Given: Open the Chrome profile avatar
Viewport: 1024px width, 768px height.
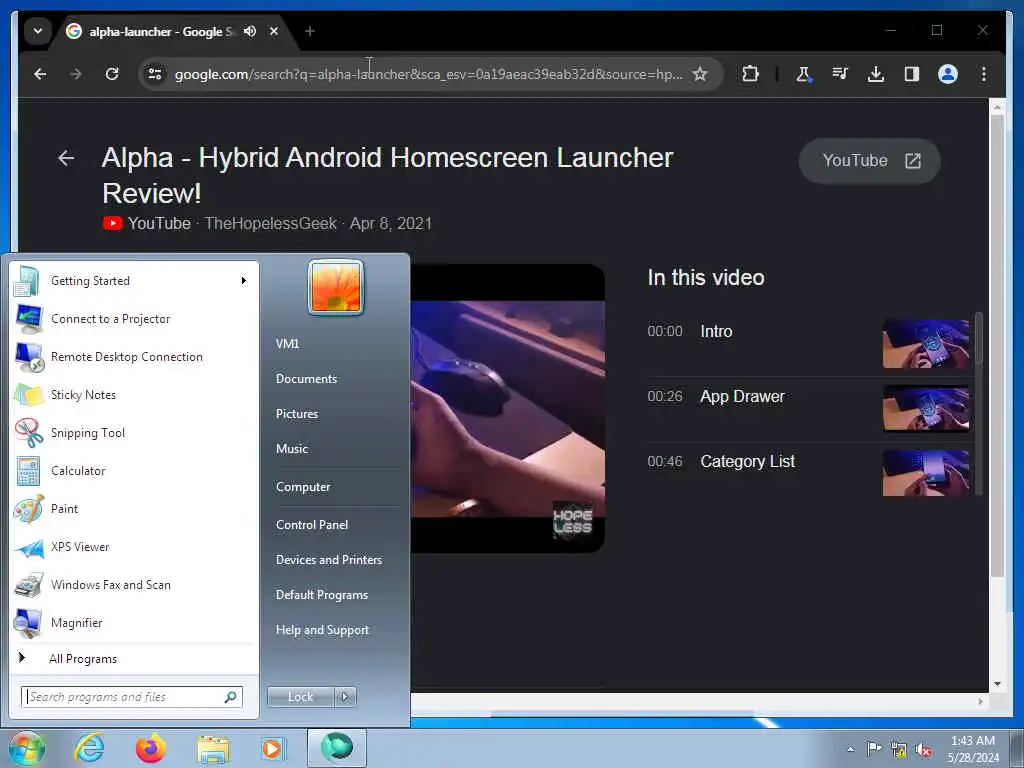Looking at the screenshot, I should [948, 74].
